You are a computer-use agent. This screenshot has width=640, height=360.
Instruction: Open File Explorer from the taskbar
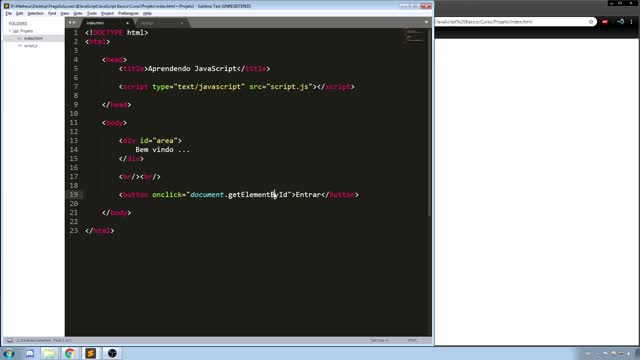coord(49,353)
